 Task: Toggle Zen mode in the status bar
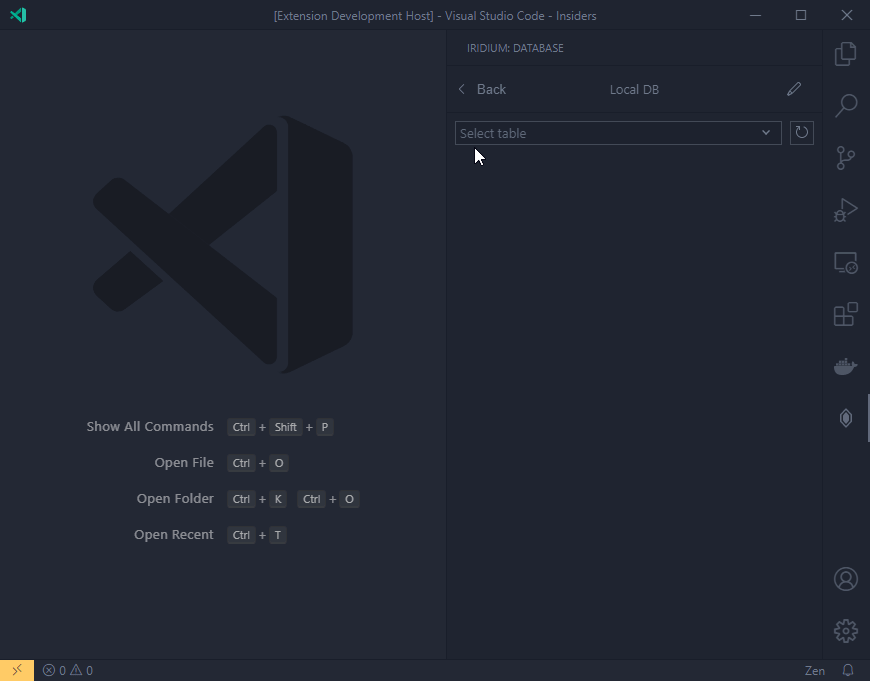pyautogui.click(x=815, y=671)
